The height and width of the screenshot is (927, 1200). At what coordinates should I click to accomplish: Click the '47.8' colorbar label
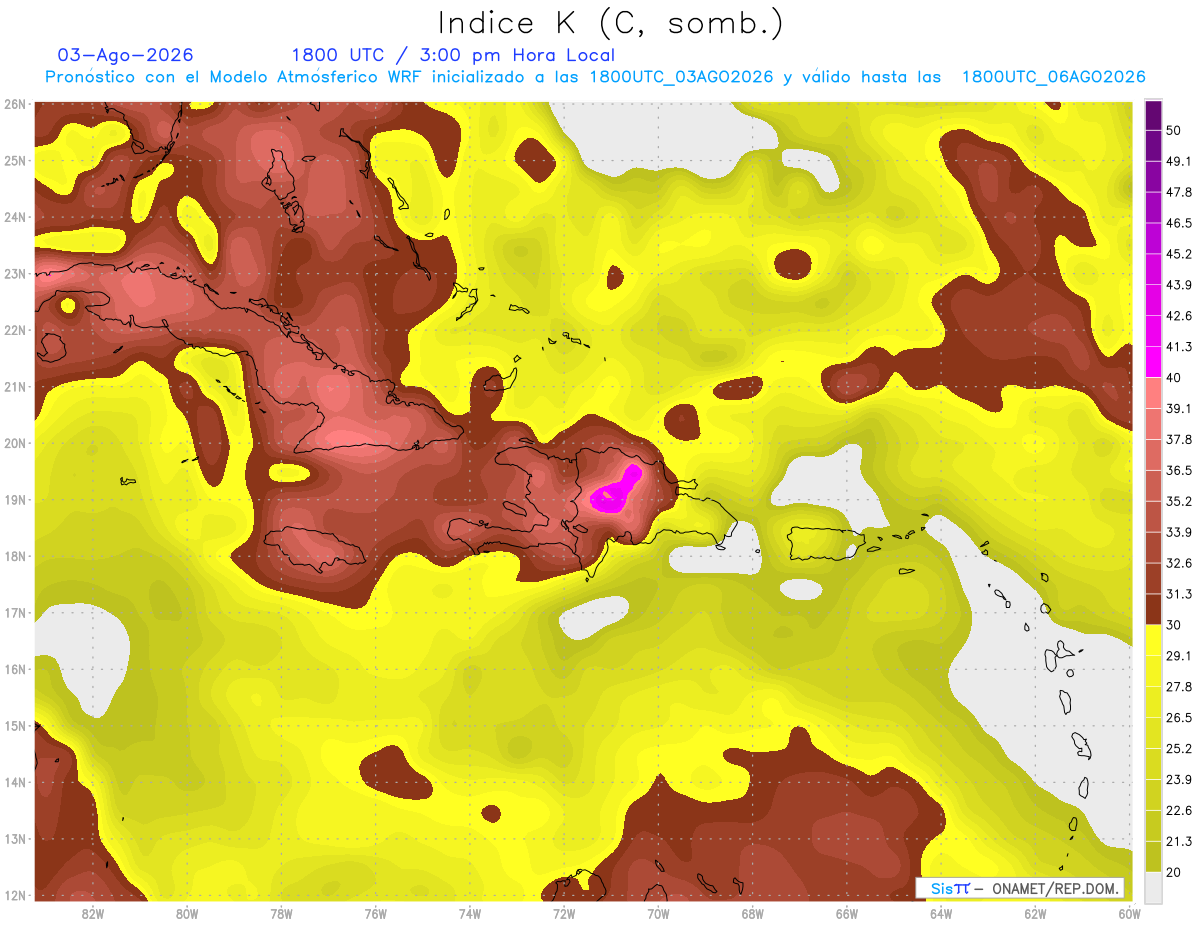coord(1179,192)
